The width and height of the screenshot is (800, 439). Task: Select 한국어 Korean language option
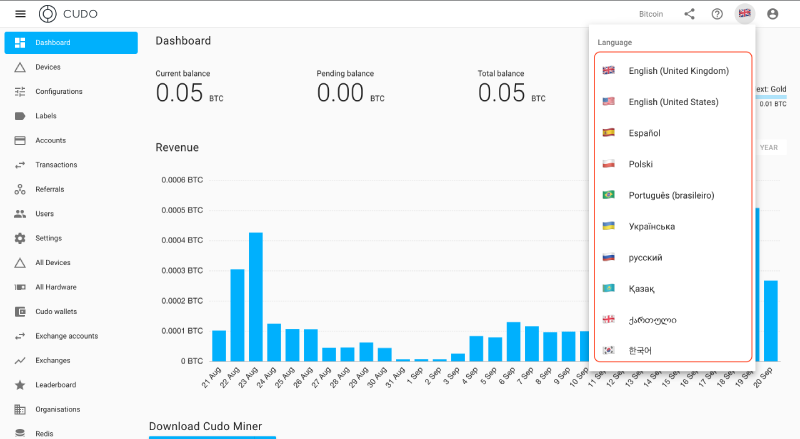point(672,350)
